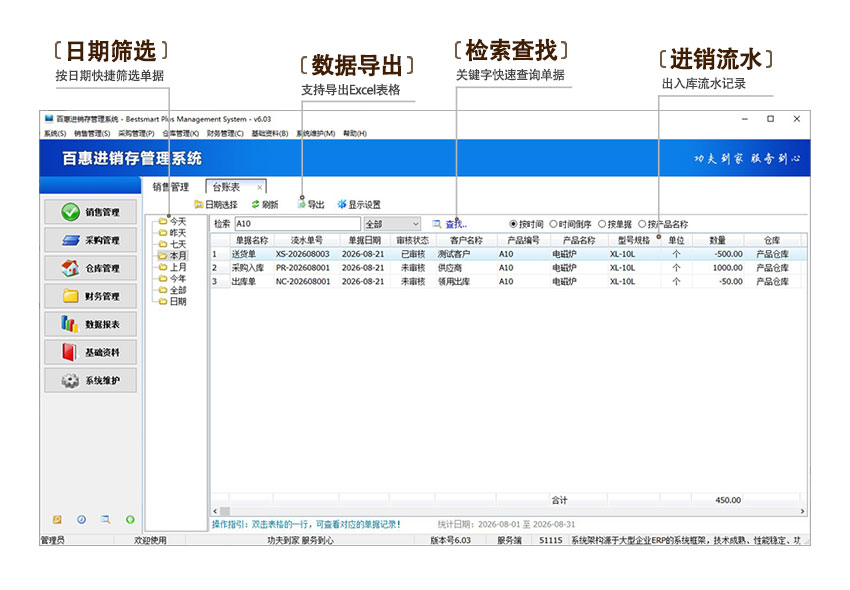
Task: Click 版本号6.03 in status bar
Action: tap(450, 540)
